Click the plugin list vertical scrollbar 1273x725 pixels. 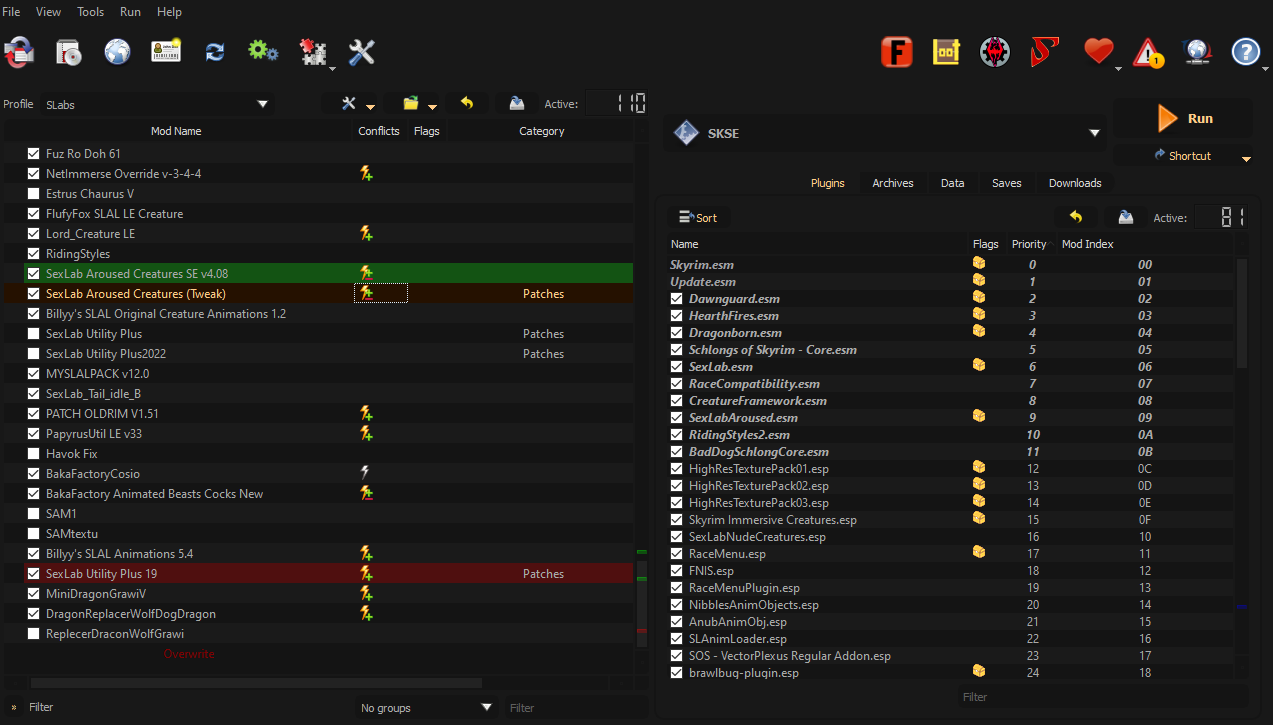[x=1242, y=314]
